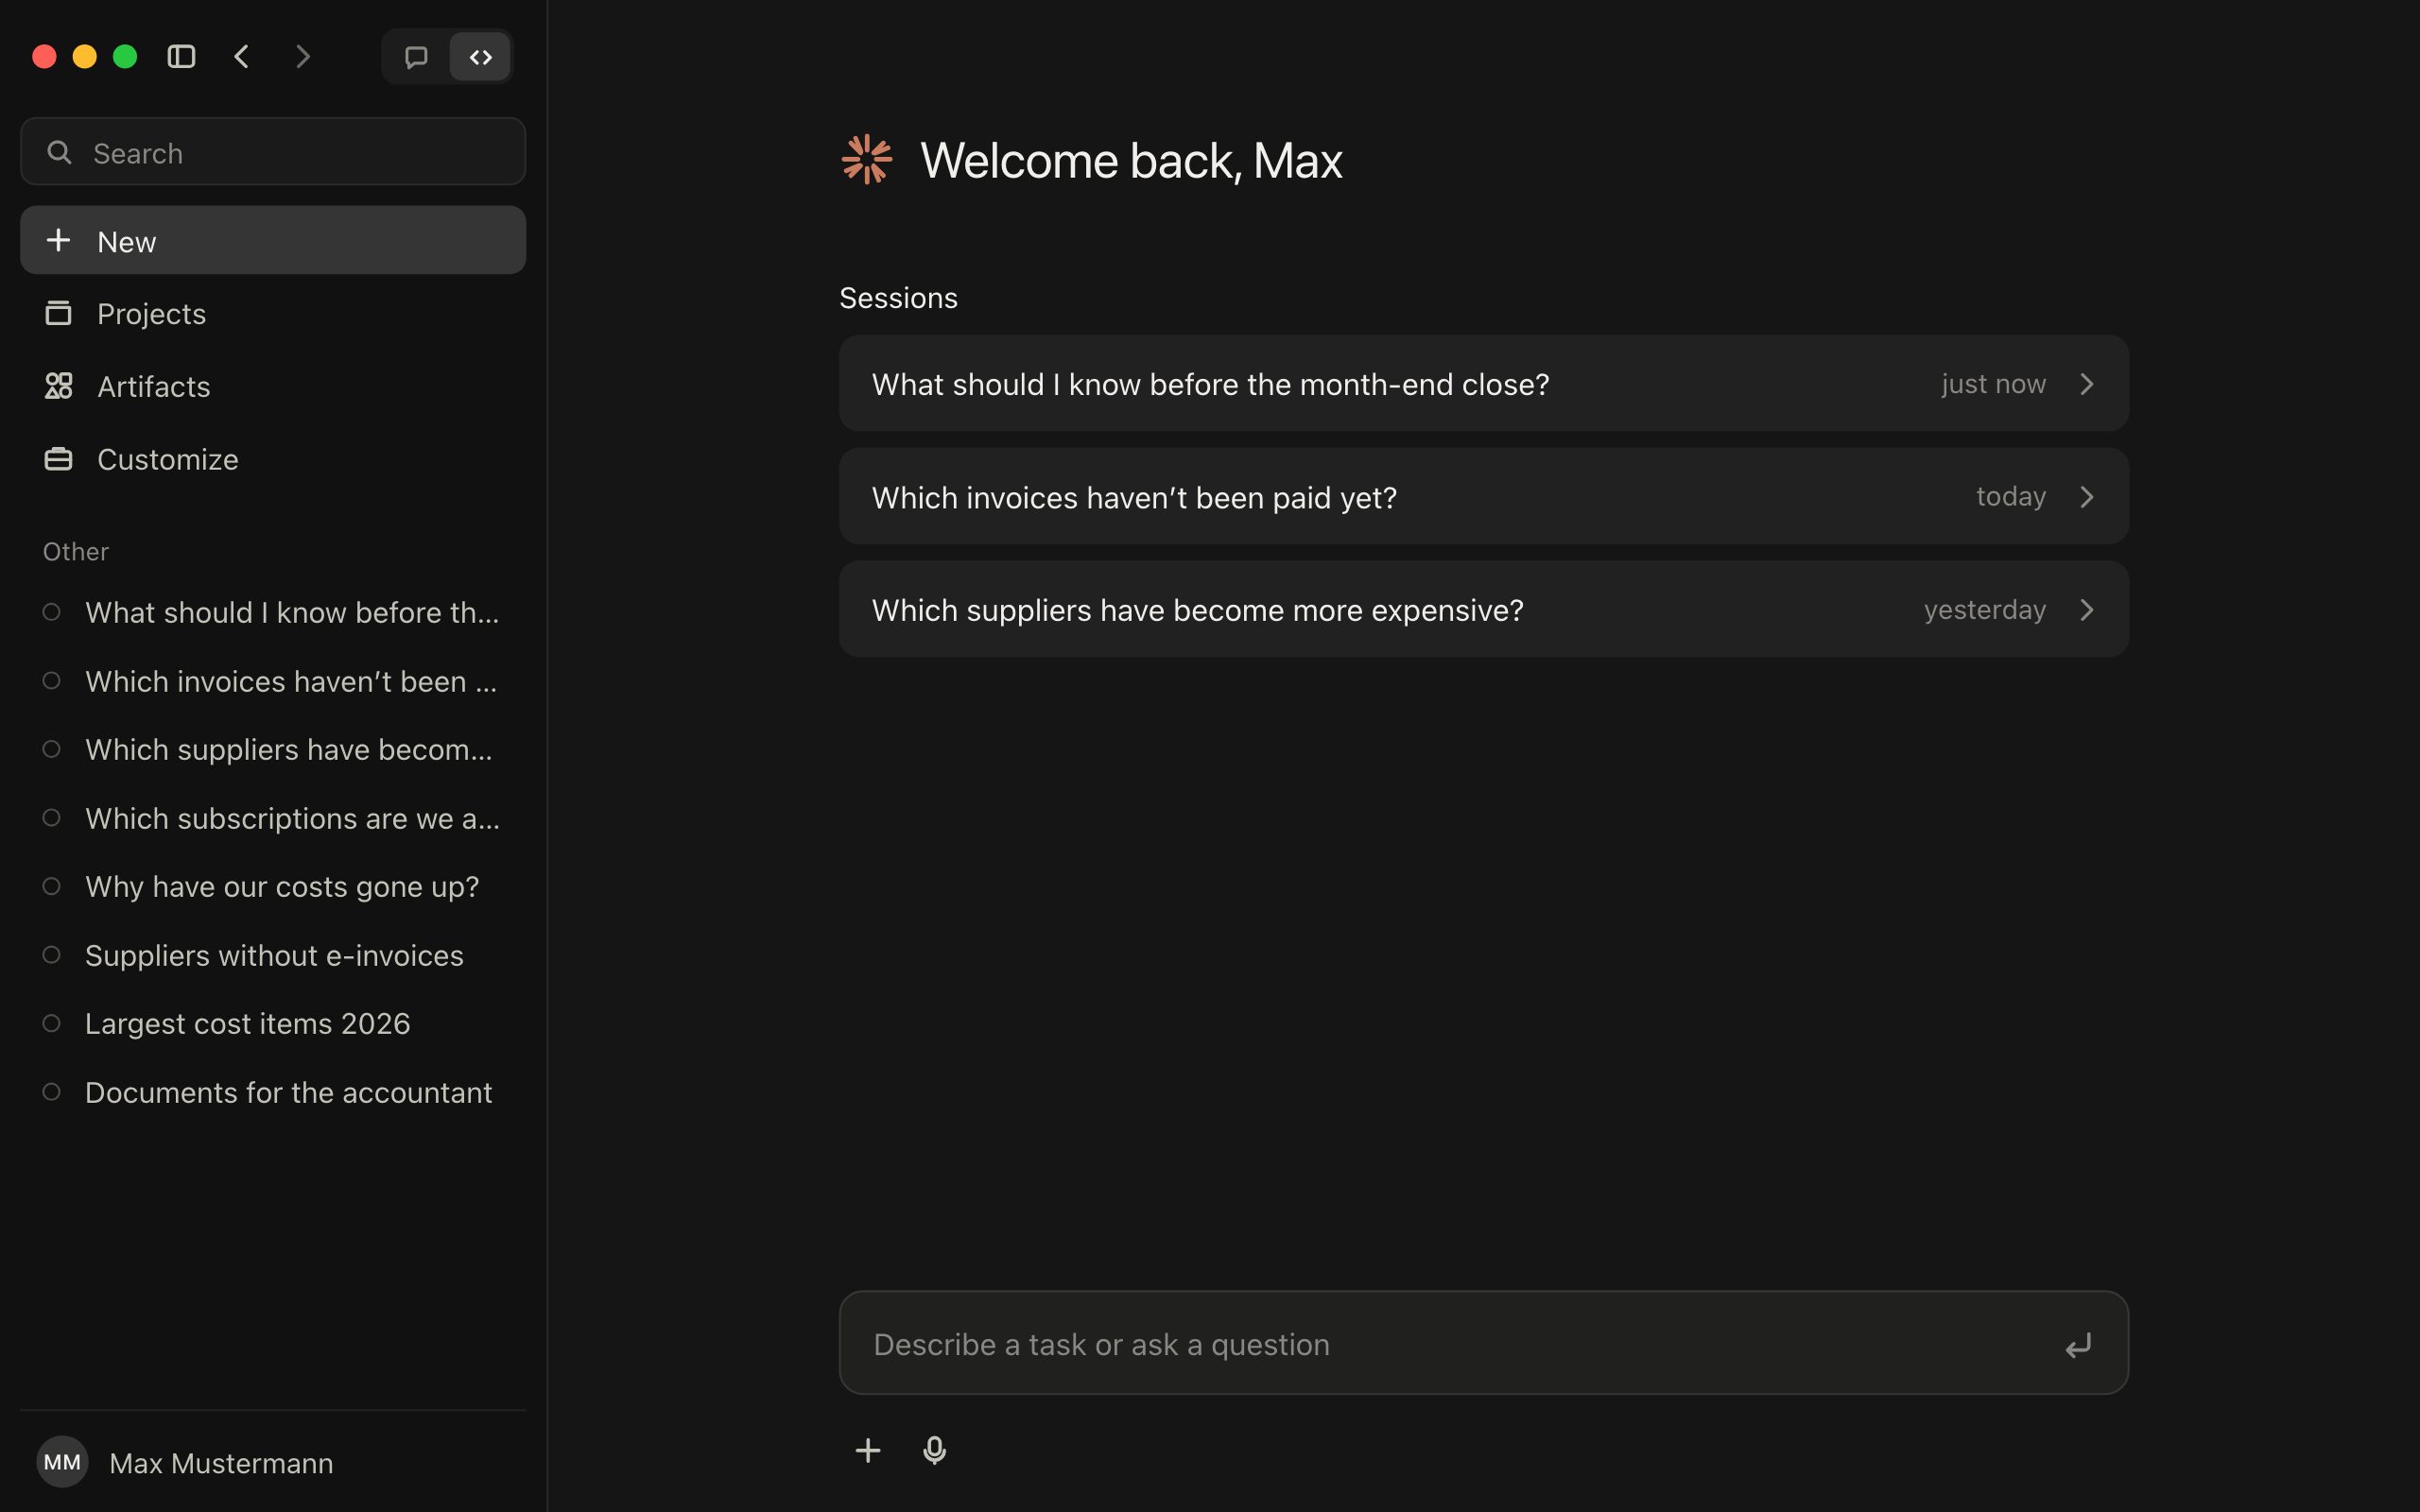The width and height of the screenshot is (2420, 1512).
Task: Focus the 'Describe a task or ask a question' box
Action: [x=1483, y=1343]
